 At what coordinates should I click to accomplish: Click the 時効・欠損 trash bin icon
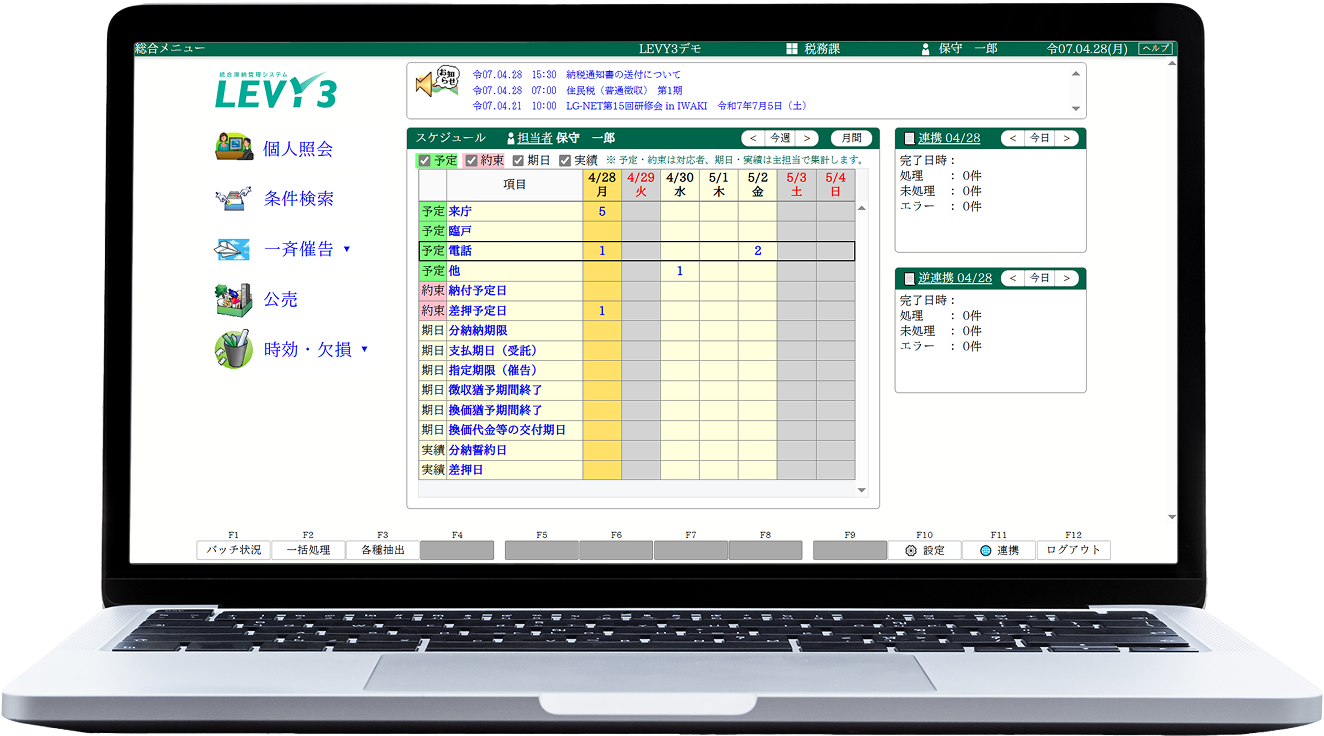[233, 349]
